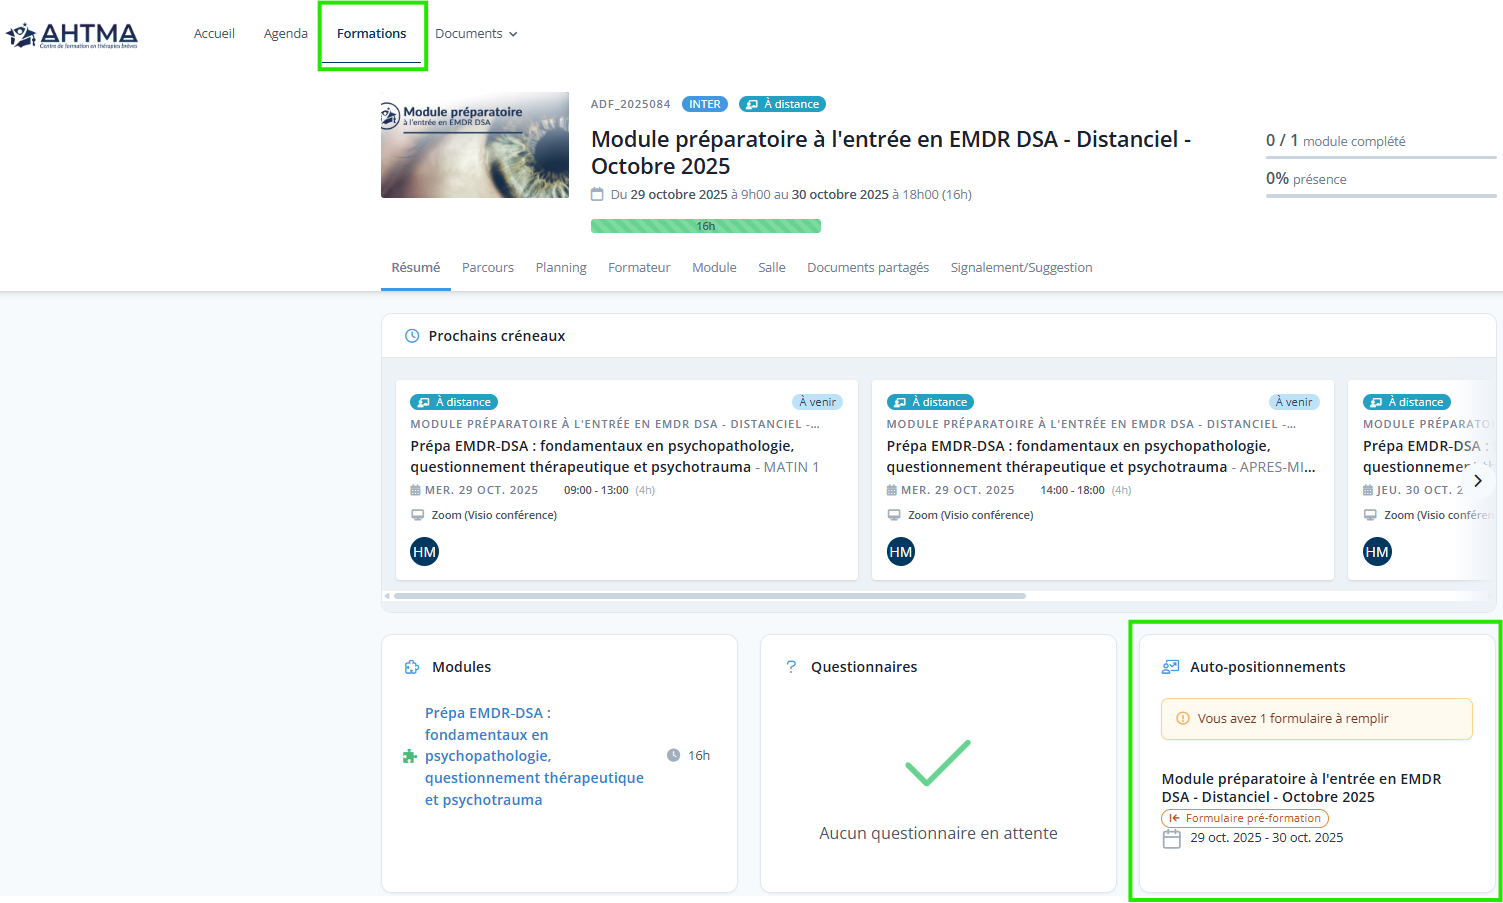Screen dimensions: 1503x903
Task: Switch to the Parcours tab
Action: (488, 268)
